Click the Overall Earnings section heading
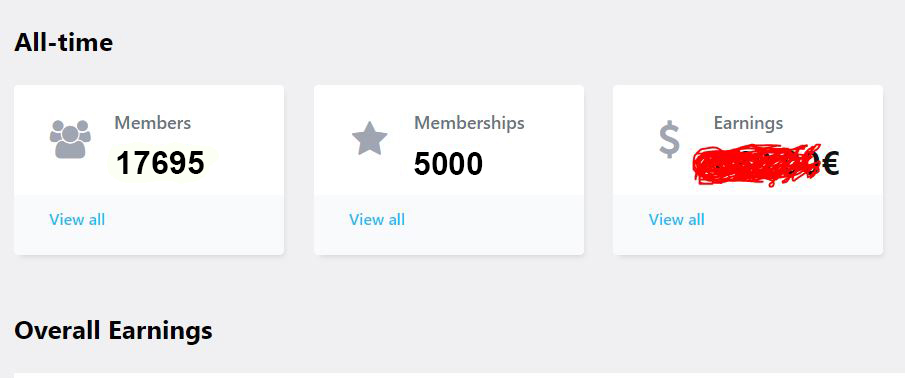 pos(113,330)
